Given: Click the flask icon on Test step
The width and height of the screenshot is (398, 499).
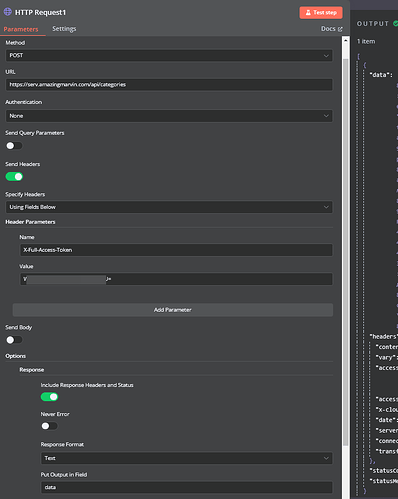Looking at the screenshot, I should pyautogui.click(x=308, y=13).
